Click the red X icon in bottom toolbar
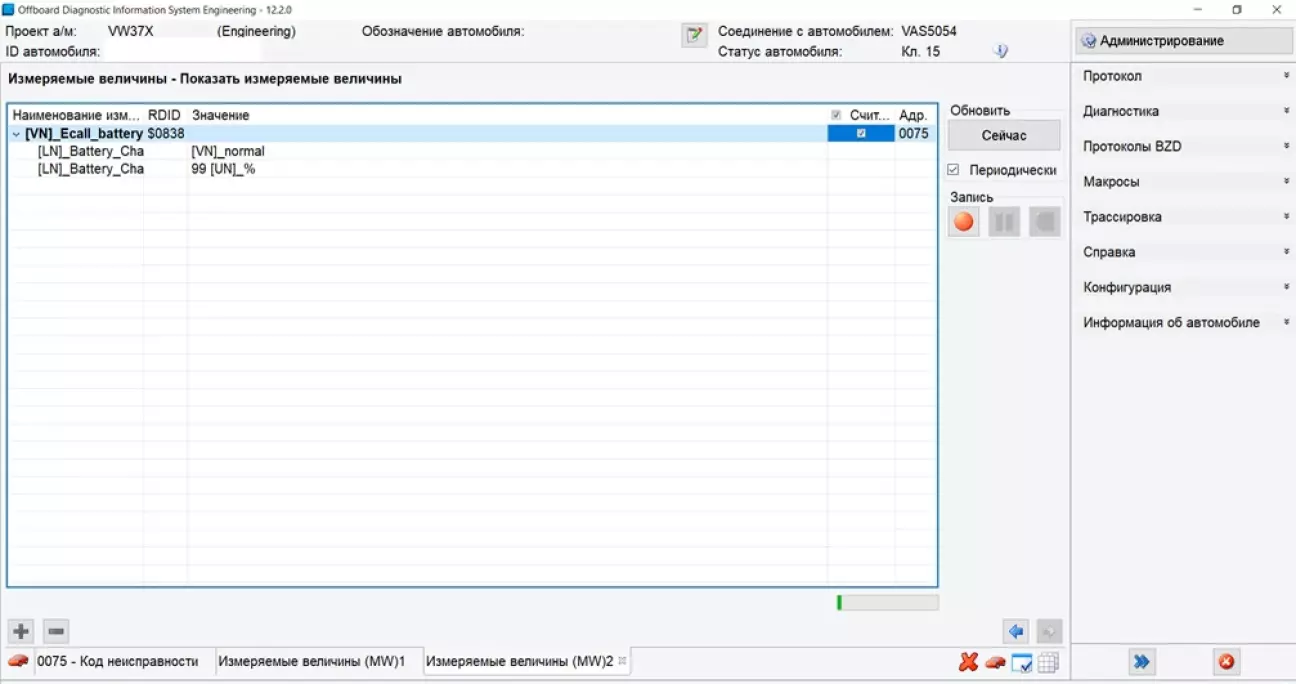 pyautogui.click(x=968, y=662)
